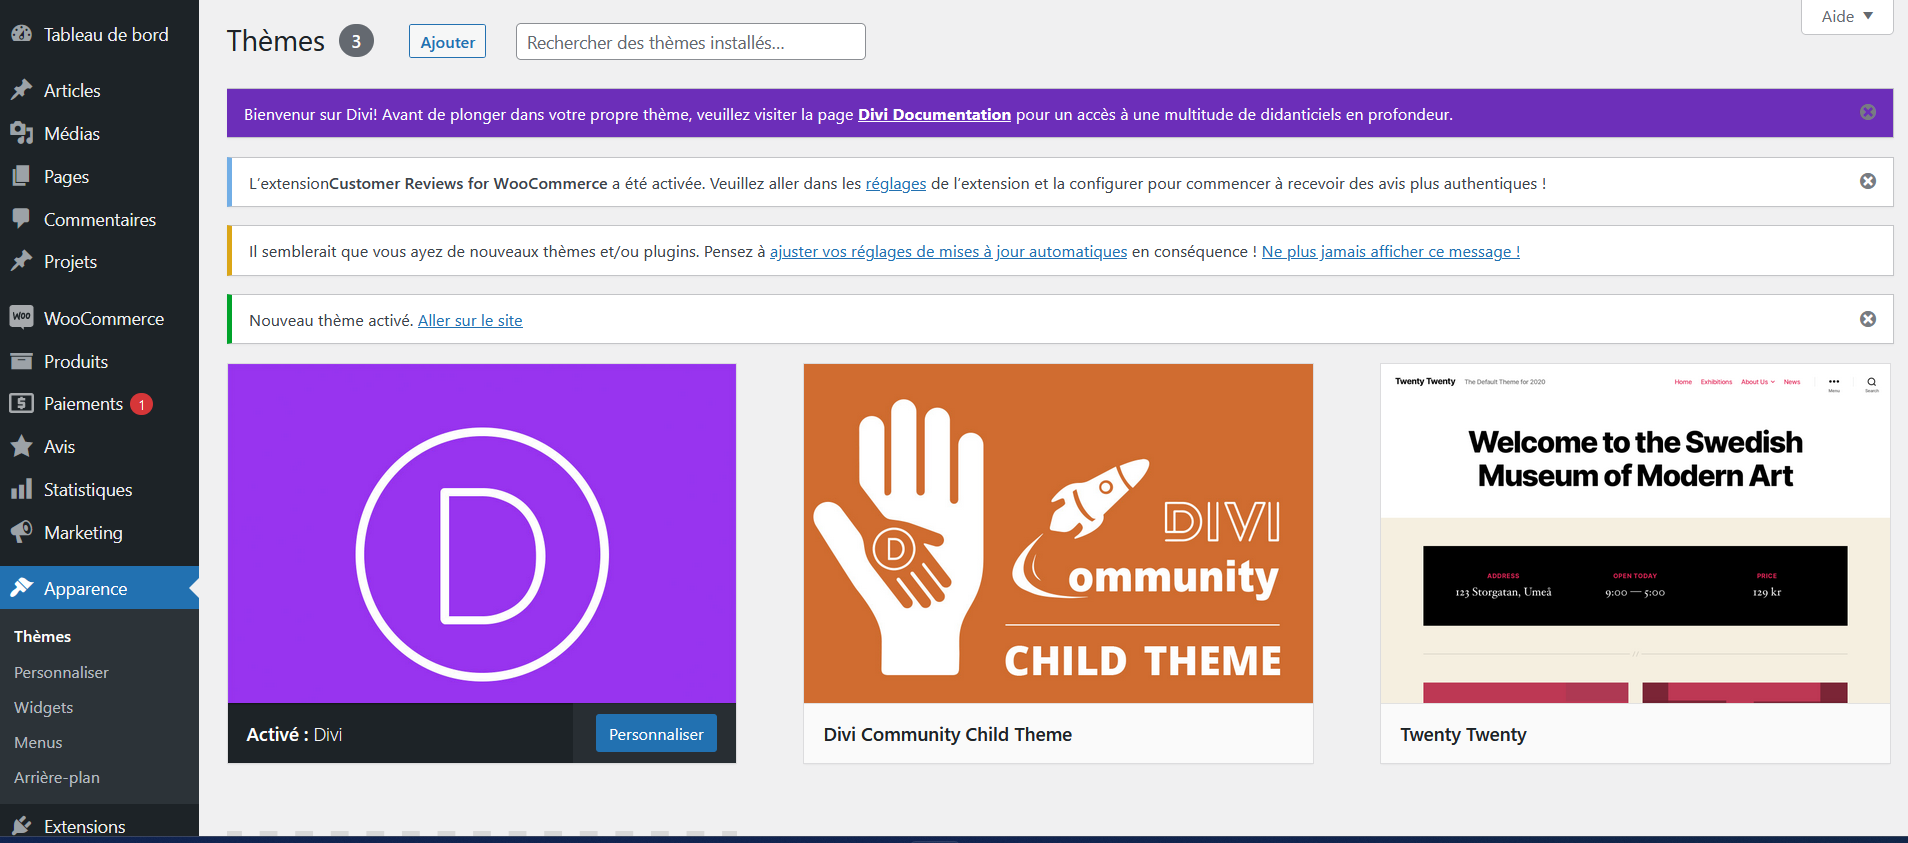Open the Menus submenu item
The image size is (1908, 843).
coord(38,742)
